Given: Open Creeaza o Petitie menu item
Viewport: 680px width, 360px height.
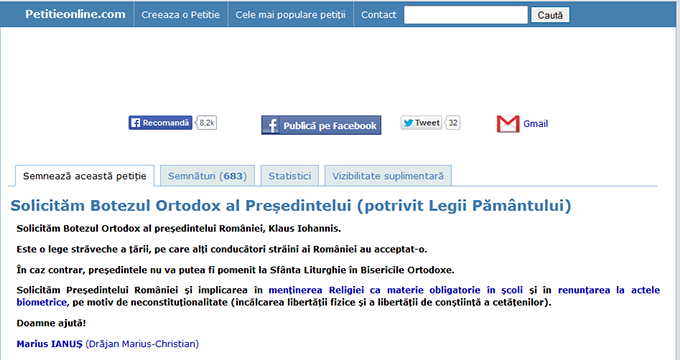Looking at the screenshot, I should [x=180, y=15].
